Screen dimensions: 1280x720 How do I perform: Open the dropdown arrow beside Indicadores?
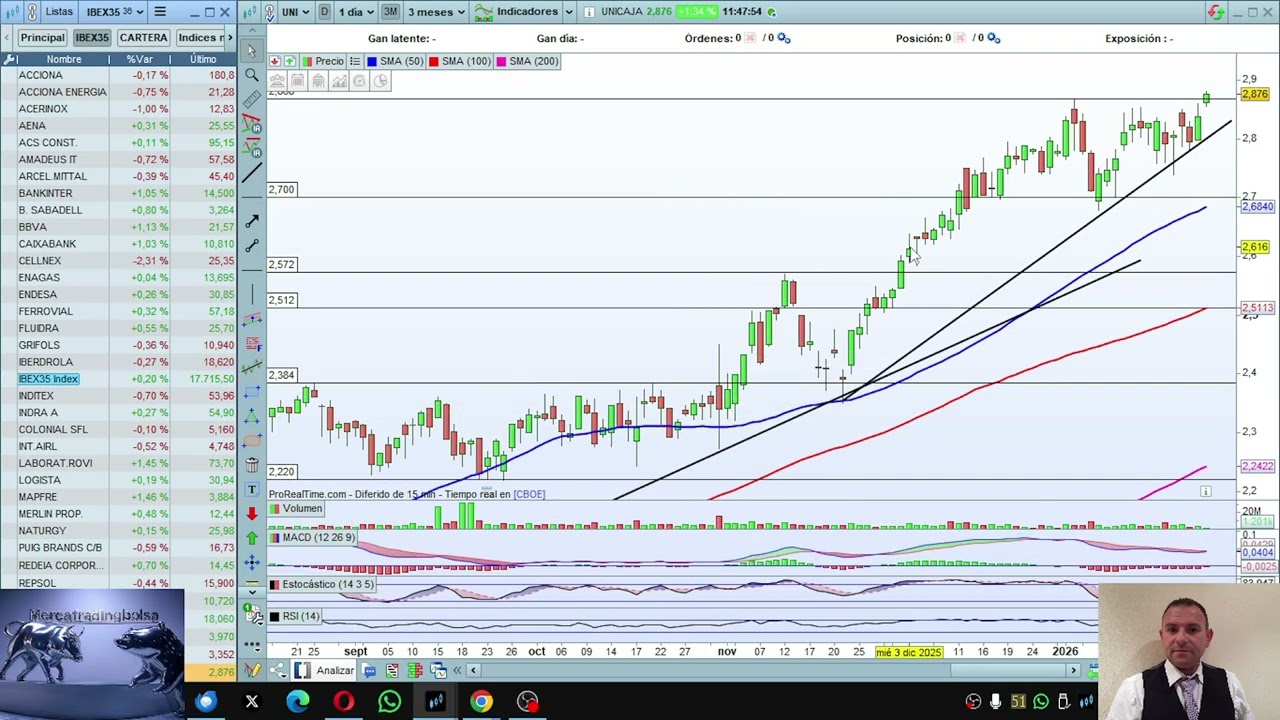pyautogui.click(x=569, y=12)
